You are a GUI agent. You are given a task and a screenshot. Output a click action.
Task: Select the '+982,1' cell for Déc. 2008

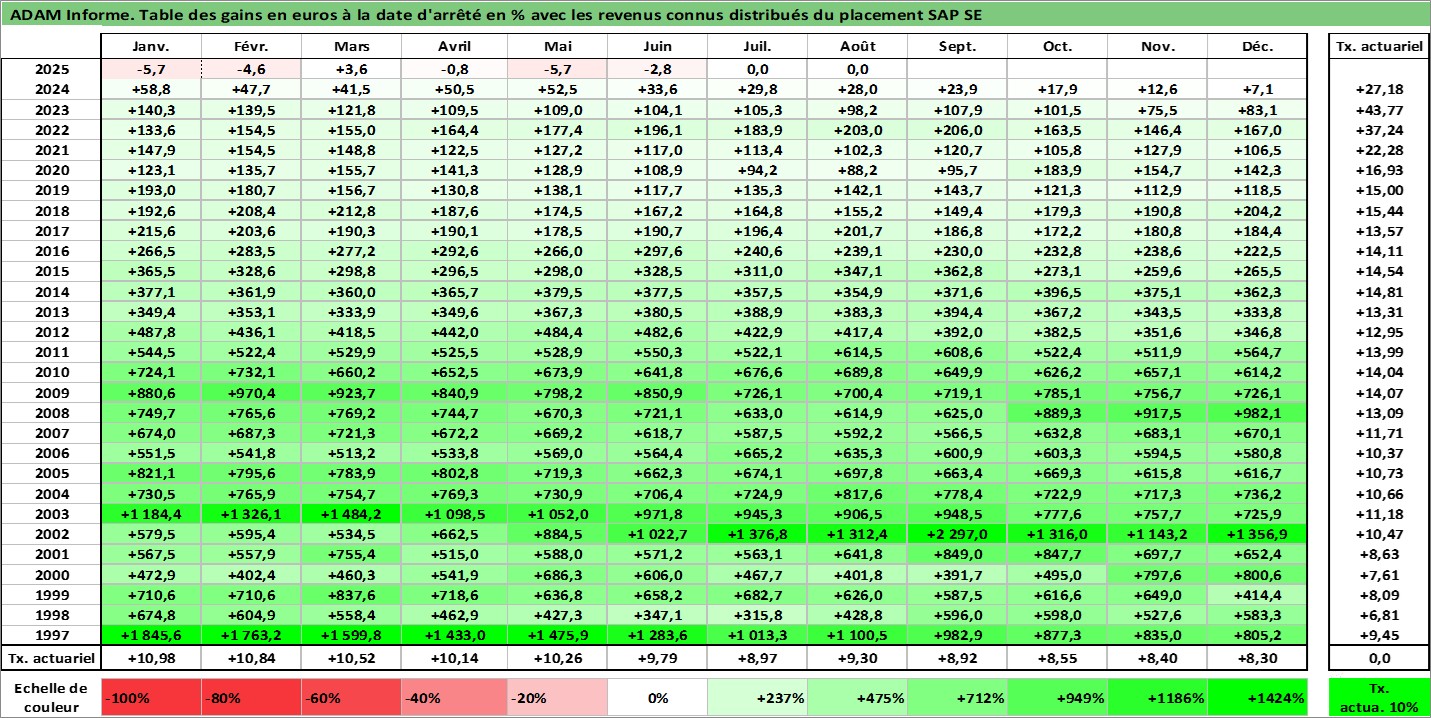point(1257,413)
